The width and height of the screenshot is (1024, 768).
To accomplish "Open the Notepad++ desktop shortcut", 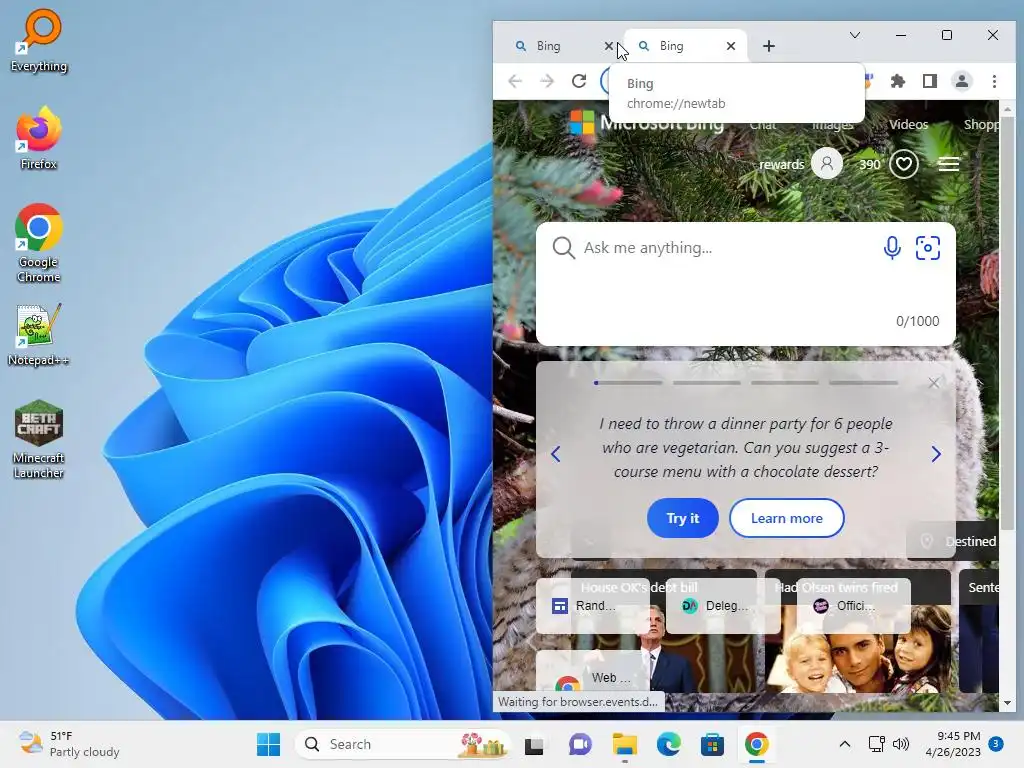I will click(39, 334).
